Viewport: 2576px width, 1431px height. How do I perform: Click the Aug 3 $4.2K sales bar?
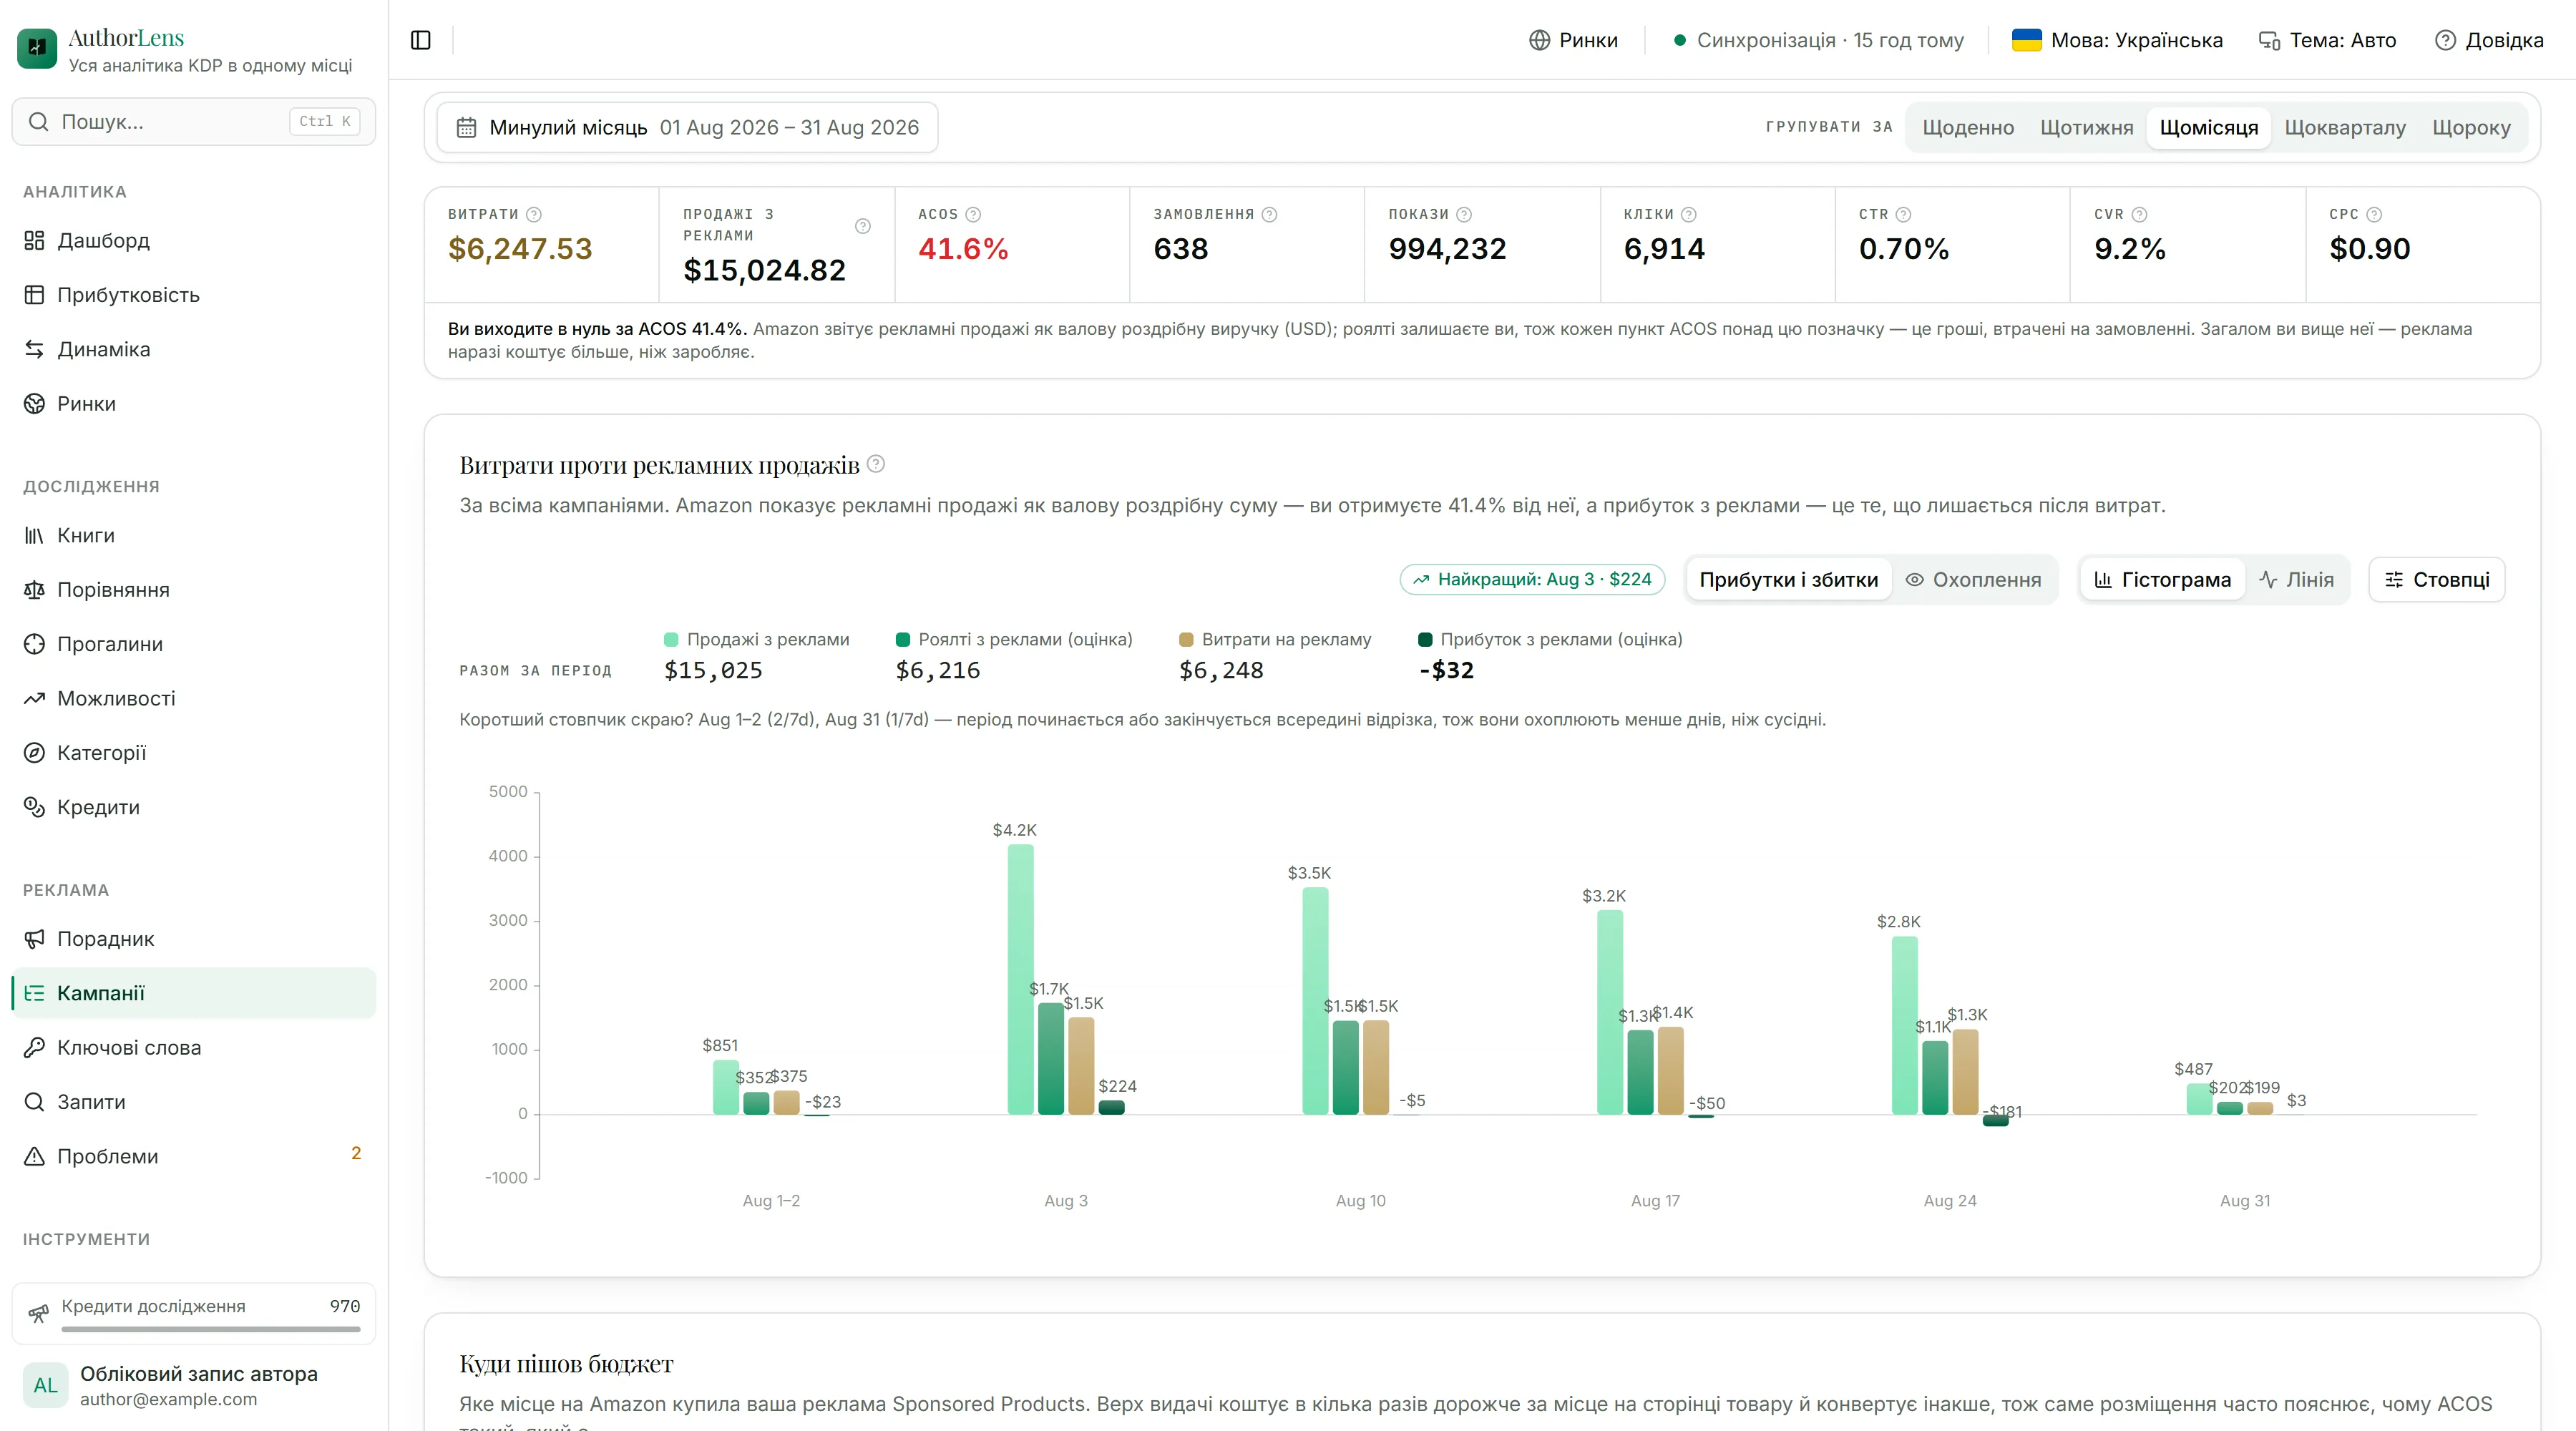(1020, 979)
